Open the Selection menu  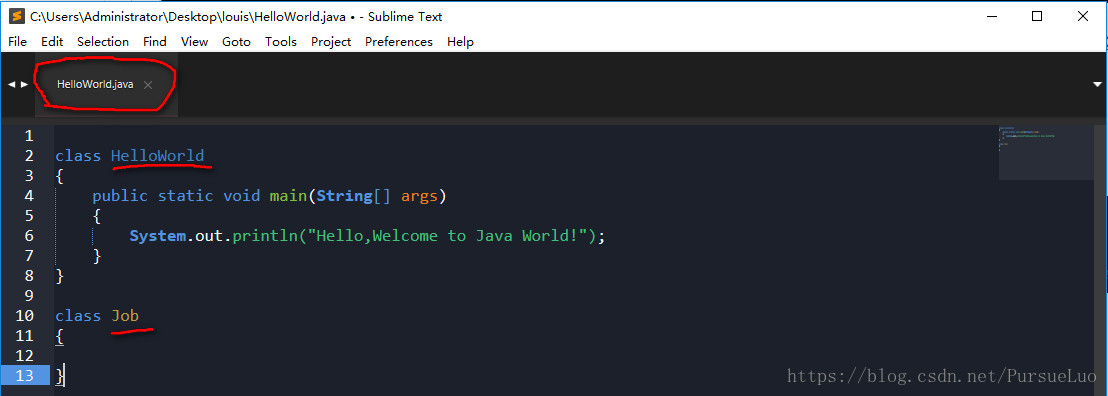[x=103, y=42]
